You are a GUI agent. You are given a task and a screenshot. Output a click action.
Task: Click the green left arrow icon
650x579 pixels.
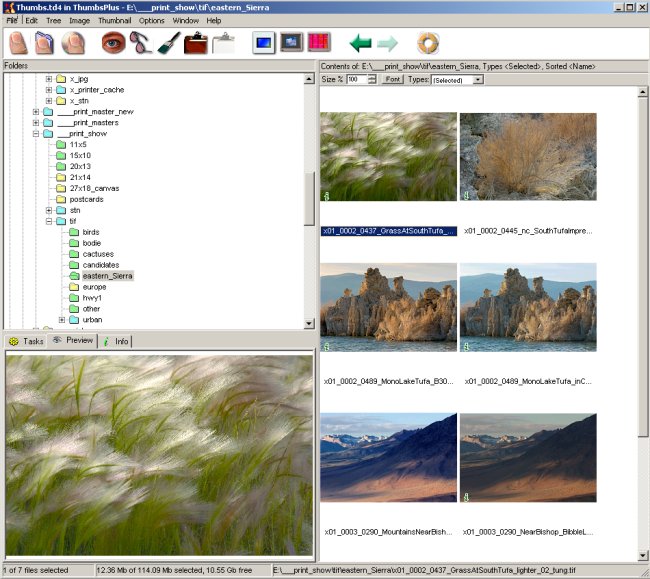point(360,43)
